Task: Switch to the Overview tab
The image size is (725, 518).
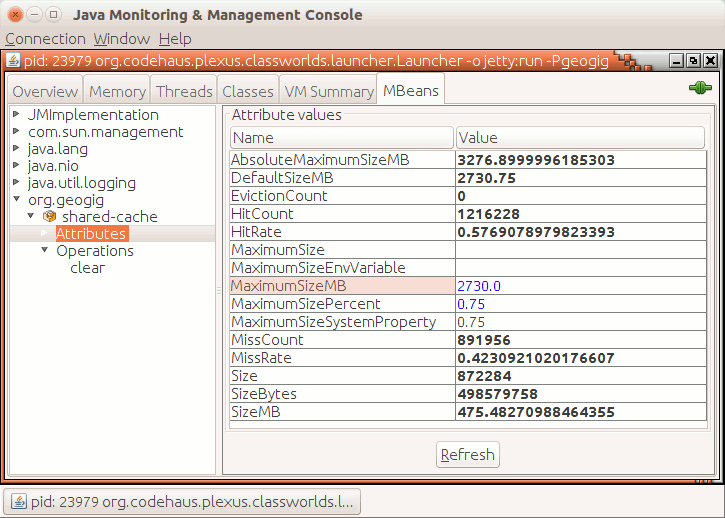Action: 45,91
